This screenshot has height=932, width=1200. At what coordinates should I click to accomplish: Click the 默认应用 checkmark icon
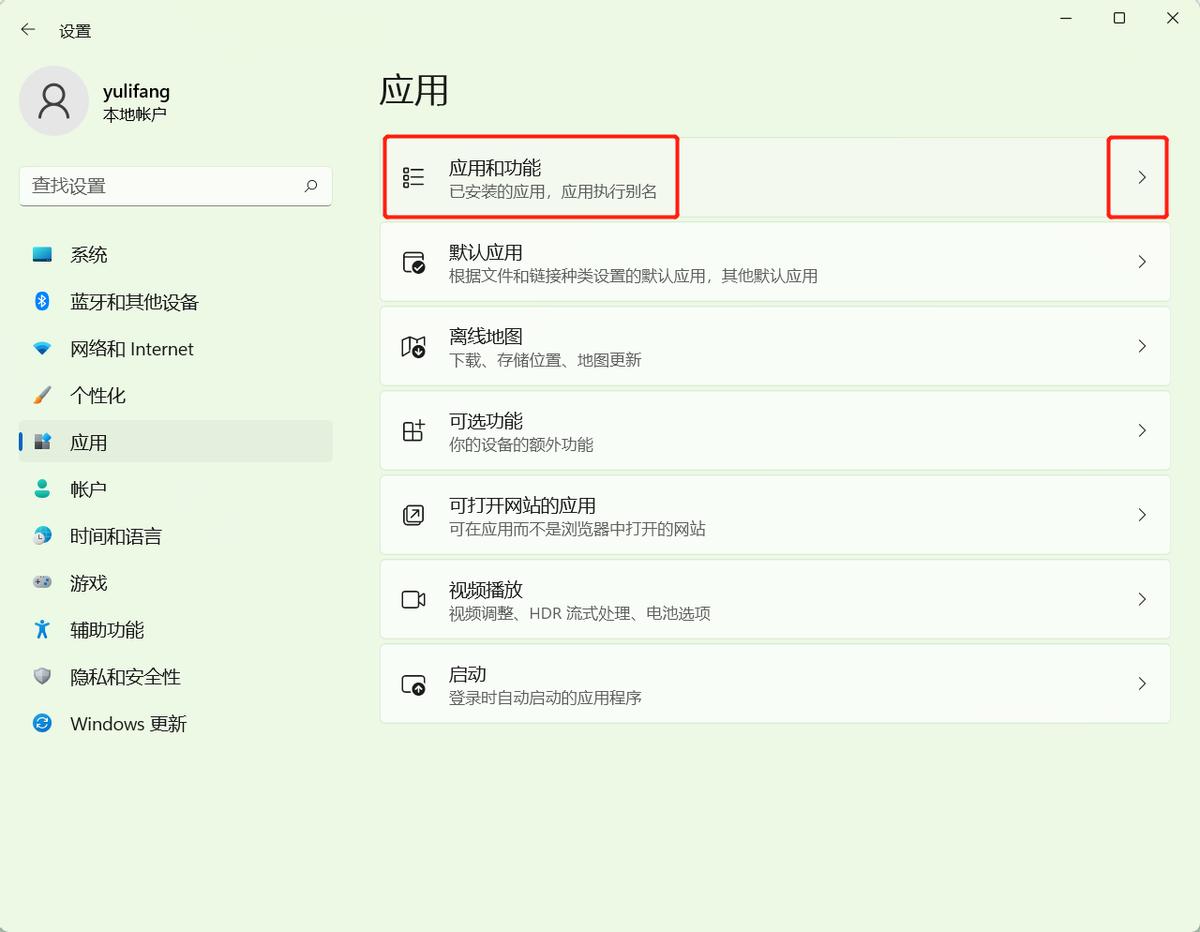coord(413,261)
